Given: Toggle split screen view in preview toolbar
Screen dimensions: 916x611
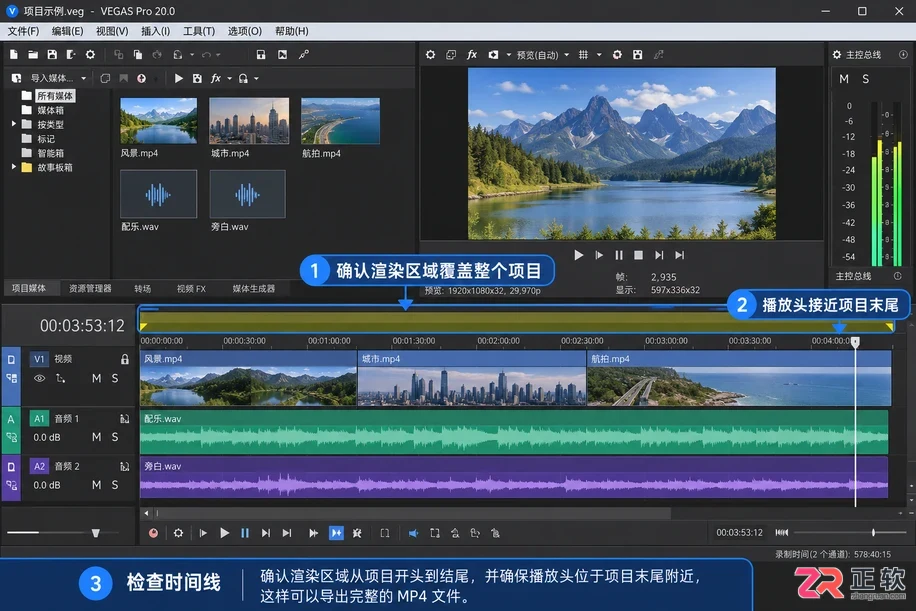Looking at the screenshot, I should [494, 54].
